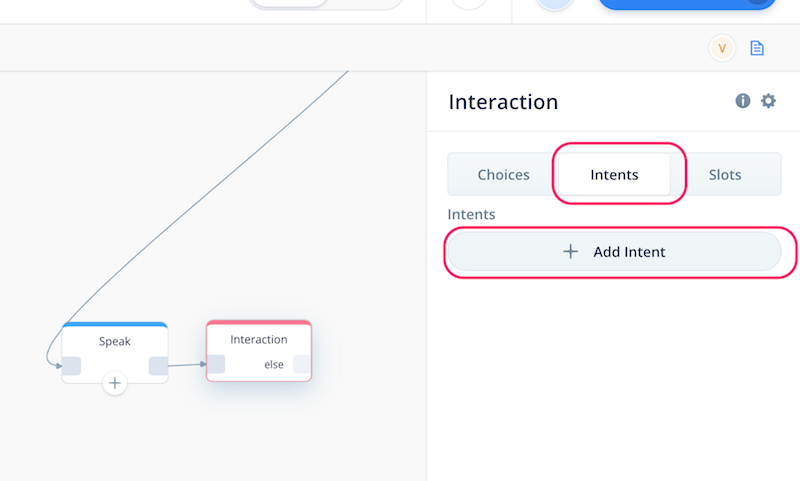Image resolution: width=800 pixels, height=481 pixels.
Task: Select the Interaction block's input port
Action: [216, 364]
